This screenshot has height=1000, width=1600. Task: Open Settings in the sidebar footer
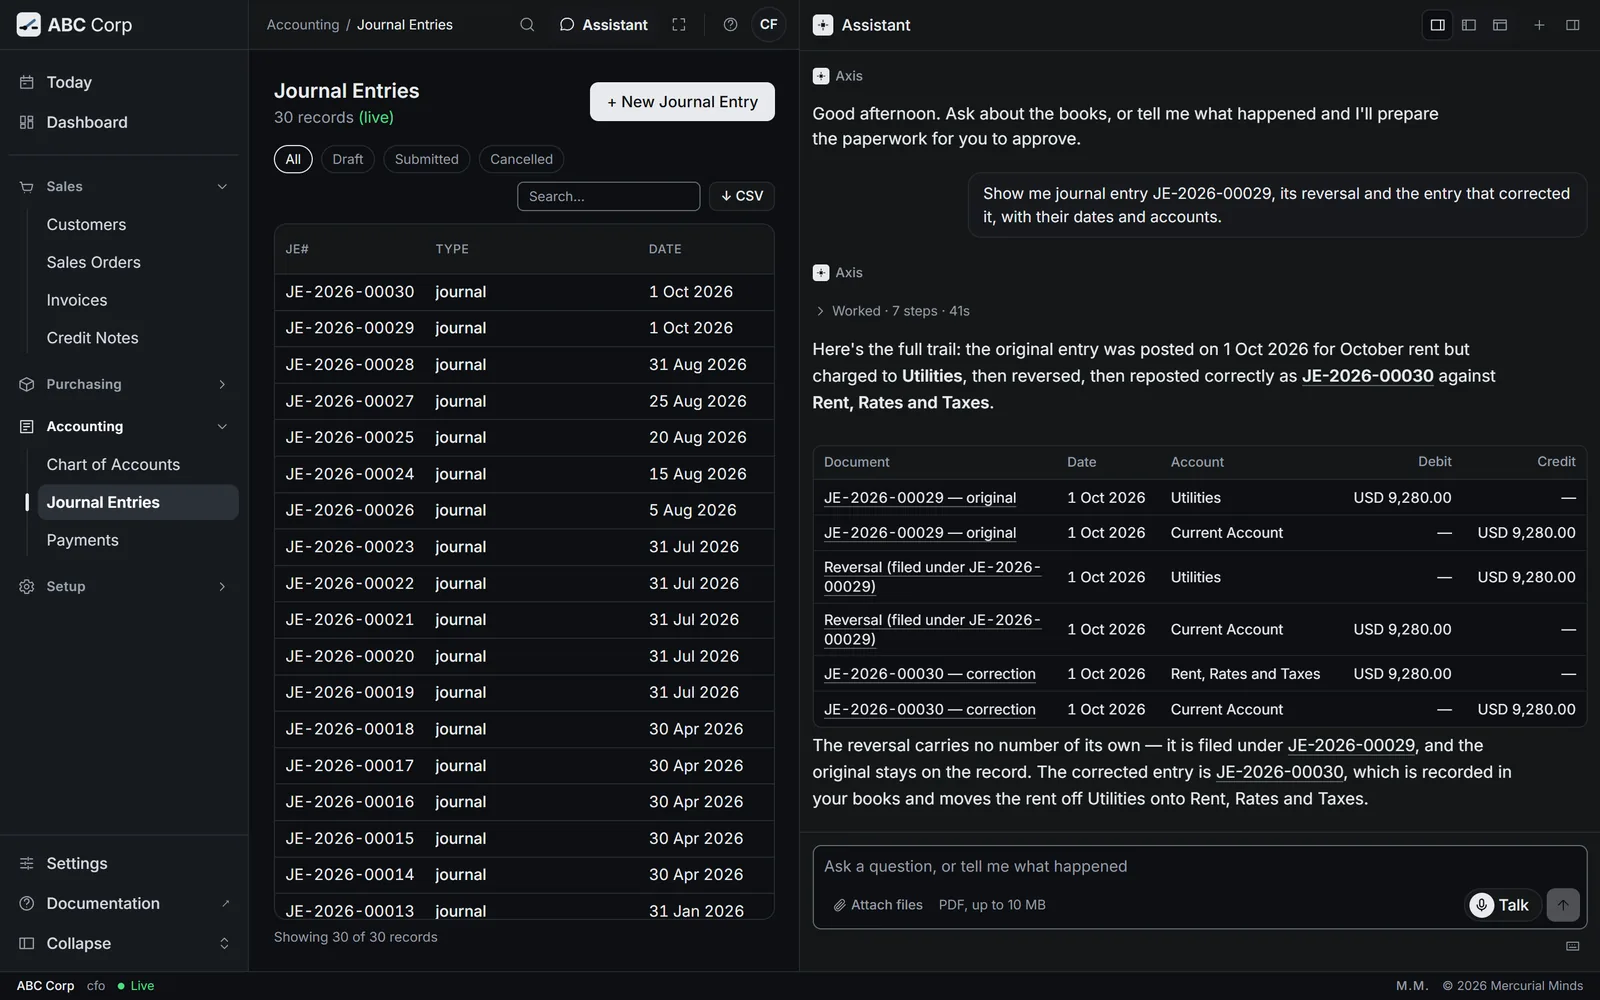(x=124, y=863)
